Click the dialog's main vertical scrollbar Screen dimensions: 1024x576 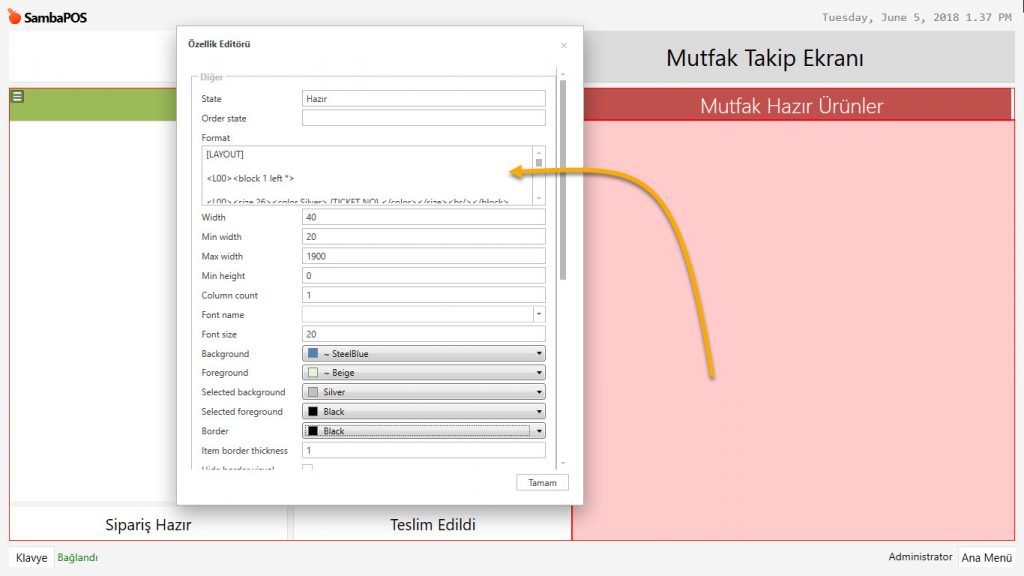(563, 180)
